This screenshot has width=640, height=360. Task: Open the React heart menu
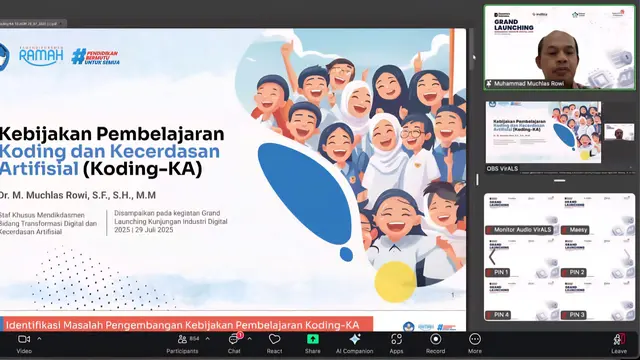[x=274, y=344]
